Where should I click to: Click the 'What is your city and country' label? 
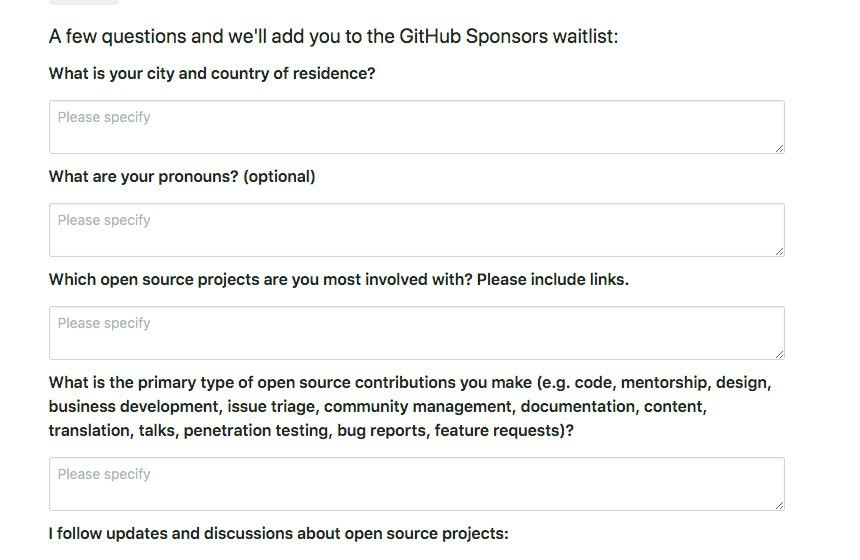[x=212, y=73]
